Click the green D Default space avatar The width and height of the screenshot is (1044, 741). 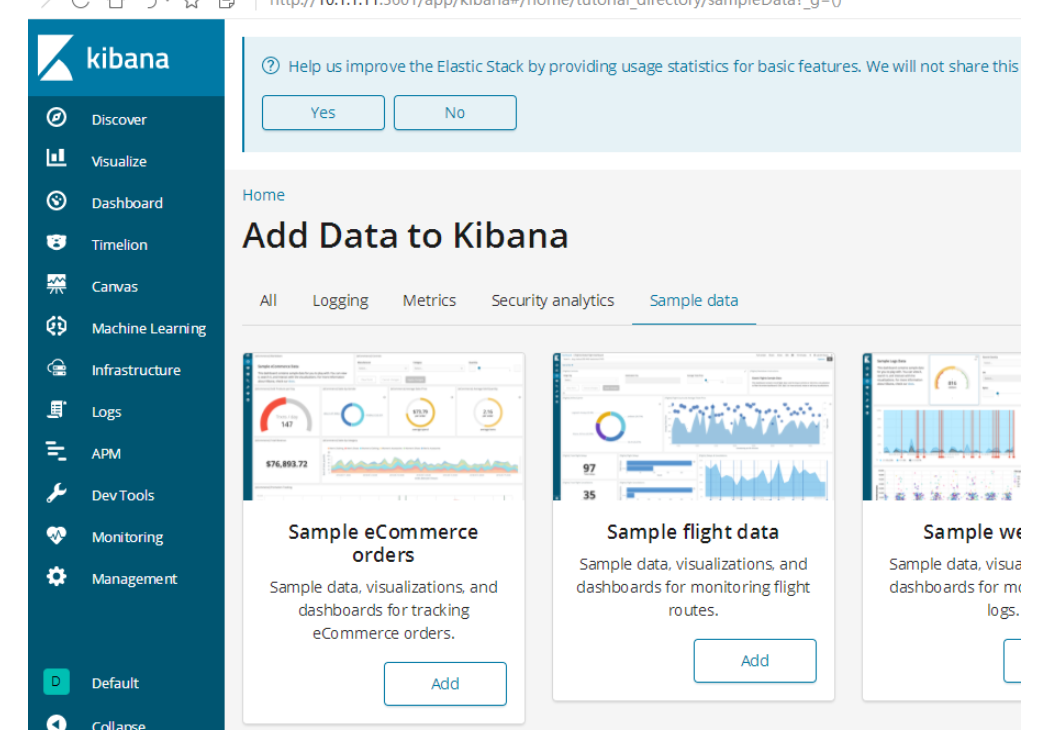(x=57, y=682)
